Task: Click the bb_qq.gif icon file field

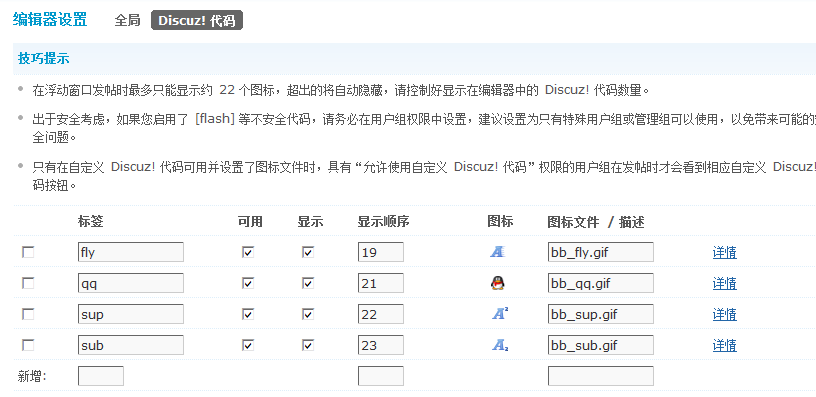Action: click(x=601, y=283)
